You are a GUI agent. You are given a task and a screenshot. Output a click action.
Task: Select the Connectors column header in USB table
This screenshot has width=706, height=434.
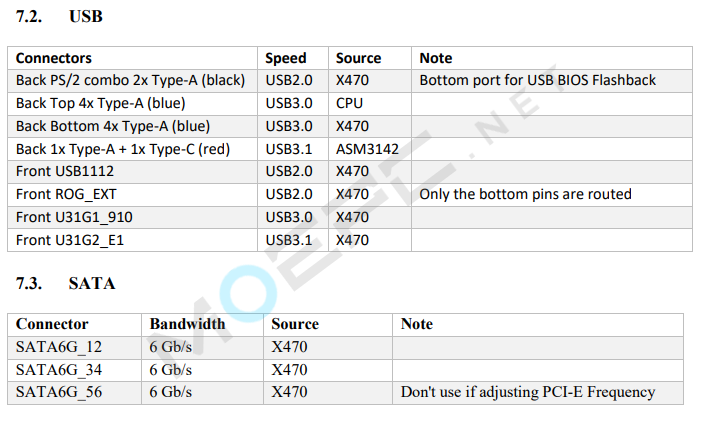click(x=54, y=58)
